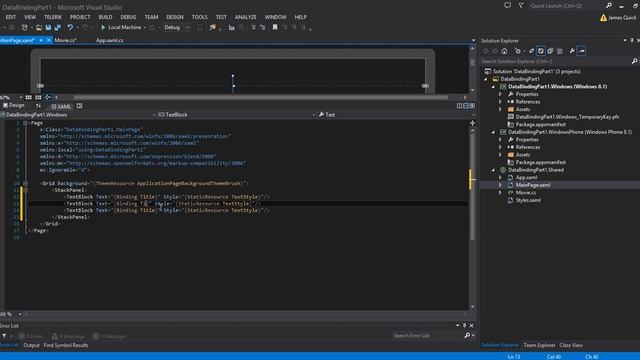Open the TELERIK menu
The height and width of the screenshot is (360, 640).
(x=53, y=17)
